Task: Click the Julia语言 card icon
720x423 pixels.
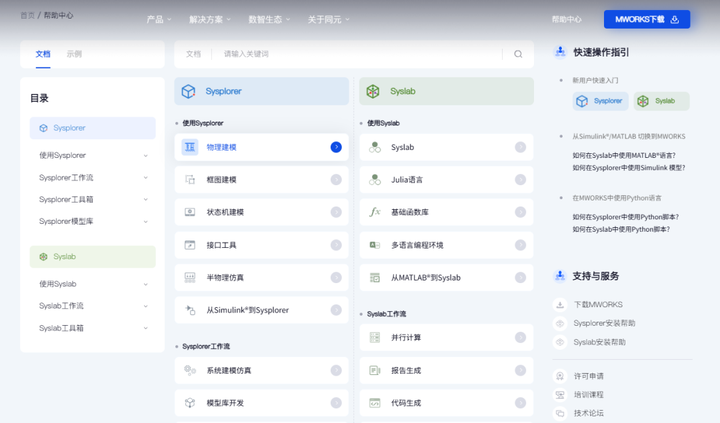Action: pos(375,180)
